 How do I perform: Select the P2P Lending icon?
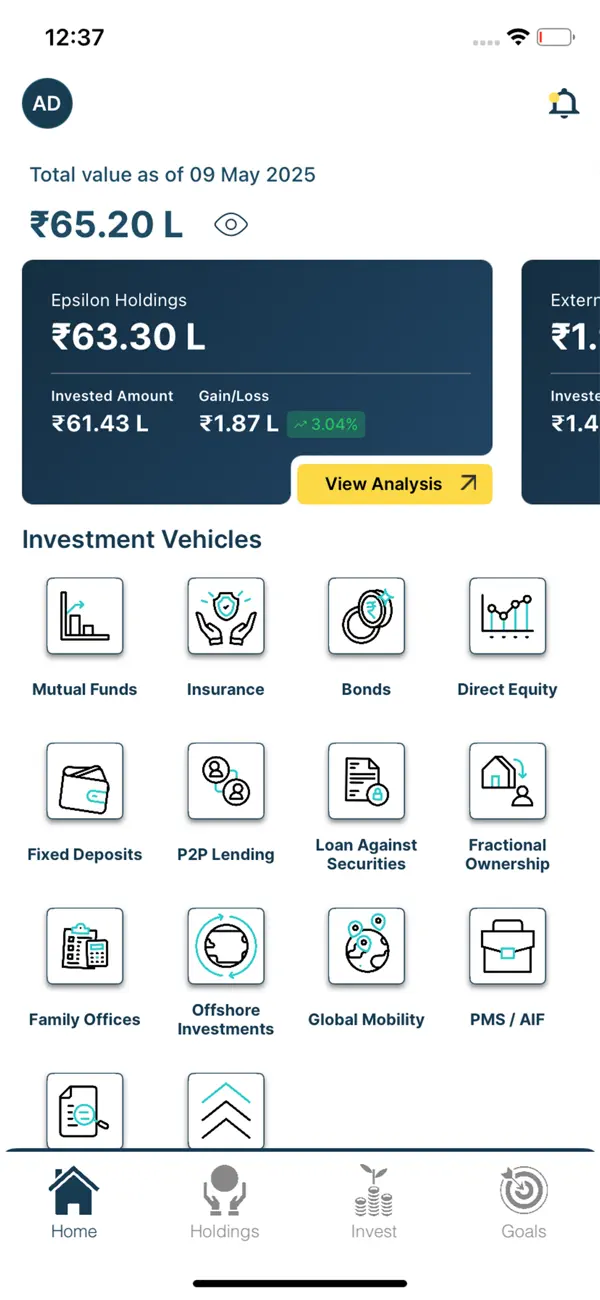pos(226,781)
